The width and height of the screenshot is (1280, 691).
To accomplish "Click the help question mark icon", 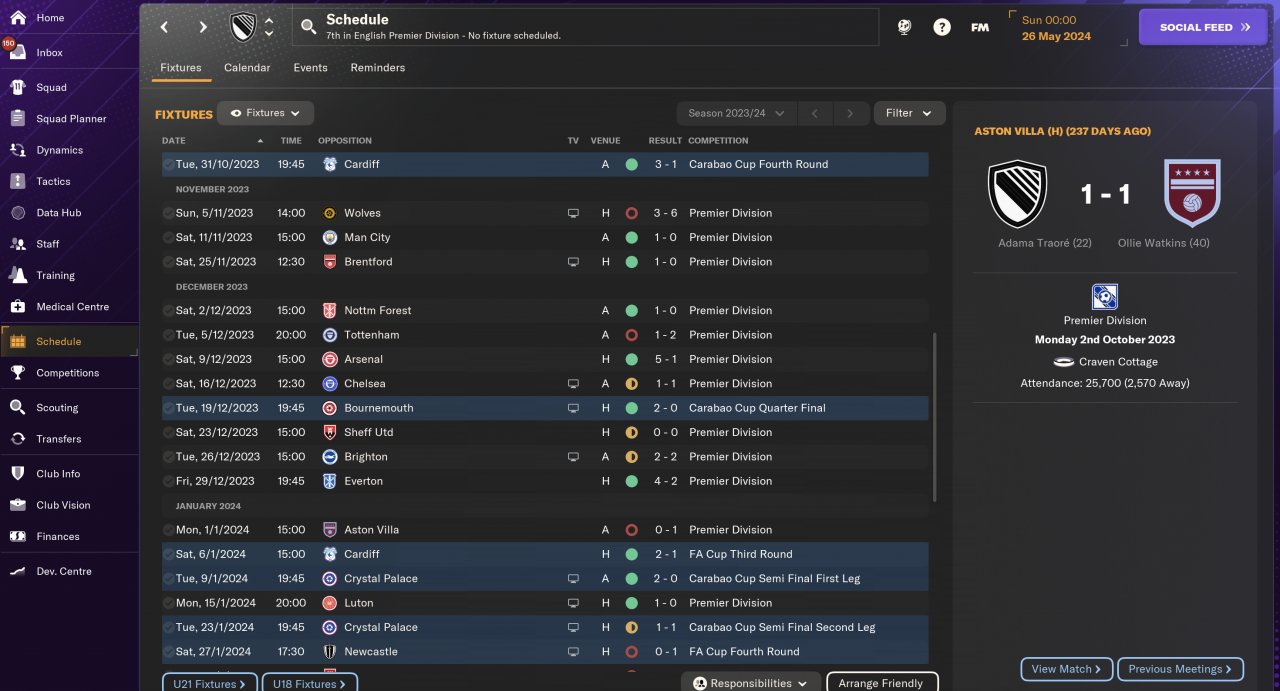I will coord(941,27).
